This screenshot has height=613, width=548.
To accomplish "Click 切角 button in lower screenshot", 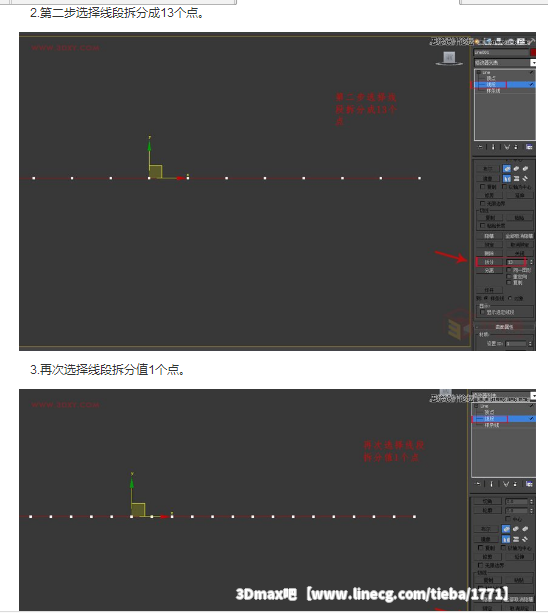I will pos(487,501).
